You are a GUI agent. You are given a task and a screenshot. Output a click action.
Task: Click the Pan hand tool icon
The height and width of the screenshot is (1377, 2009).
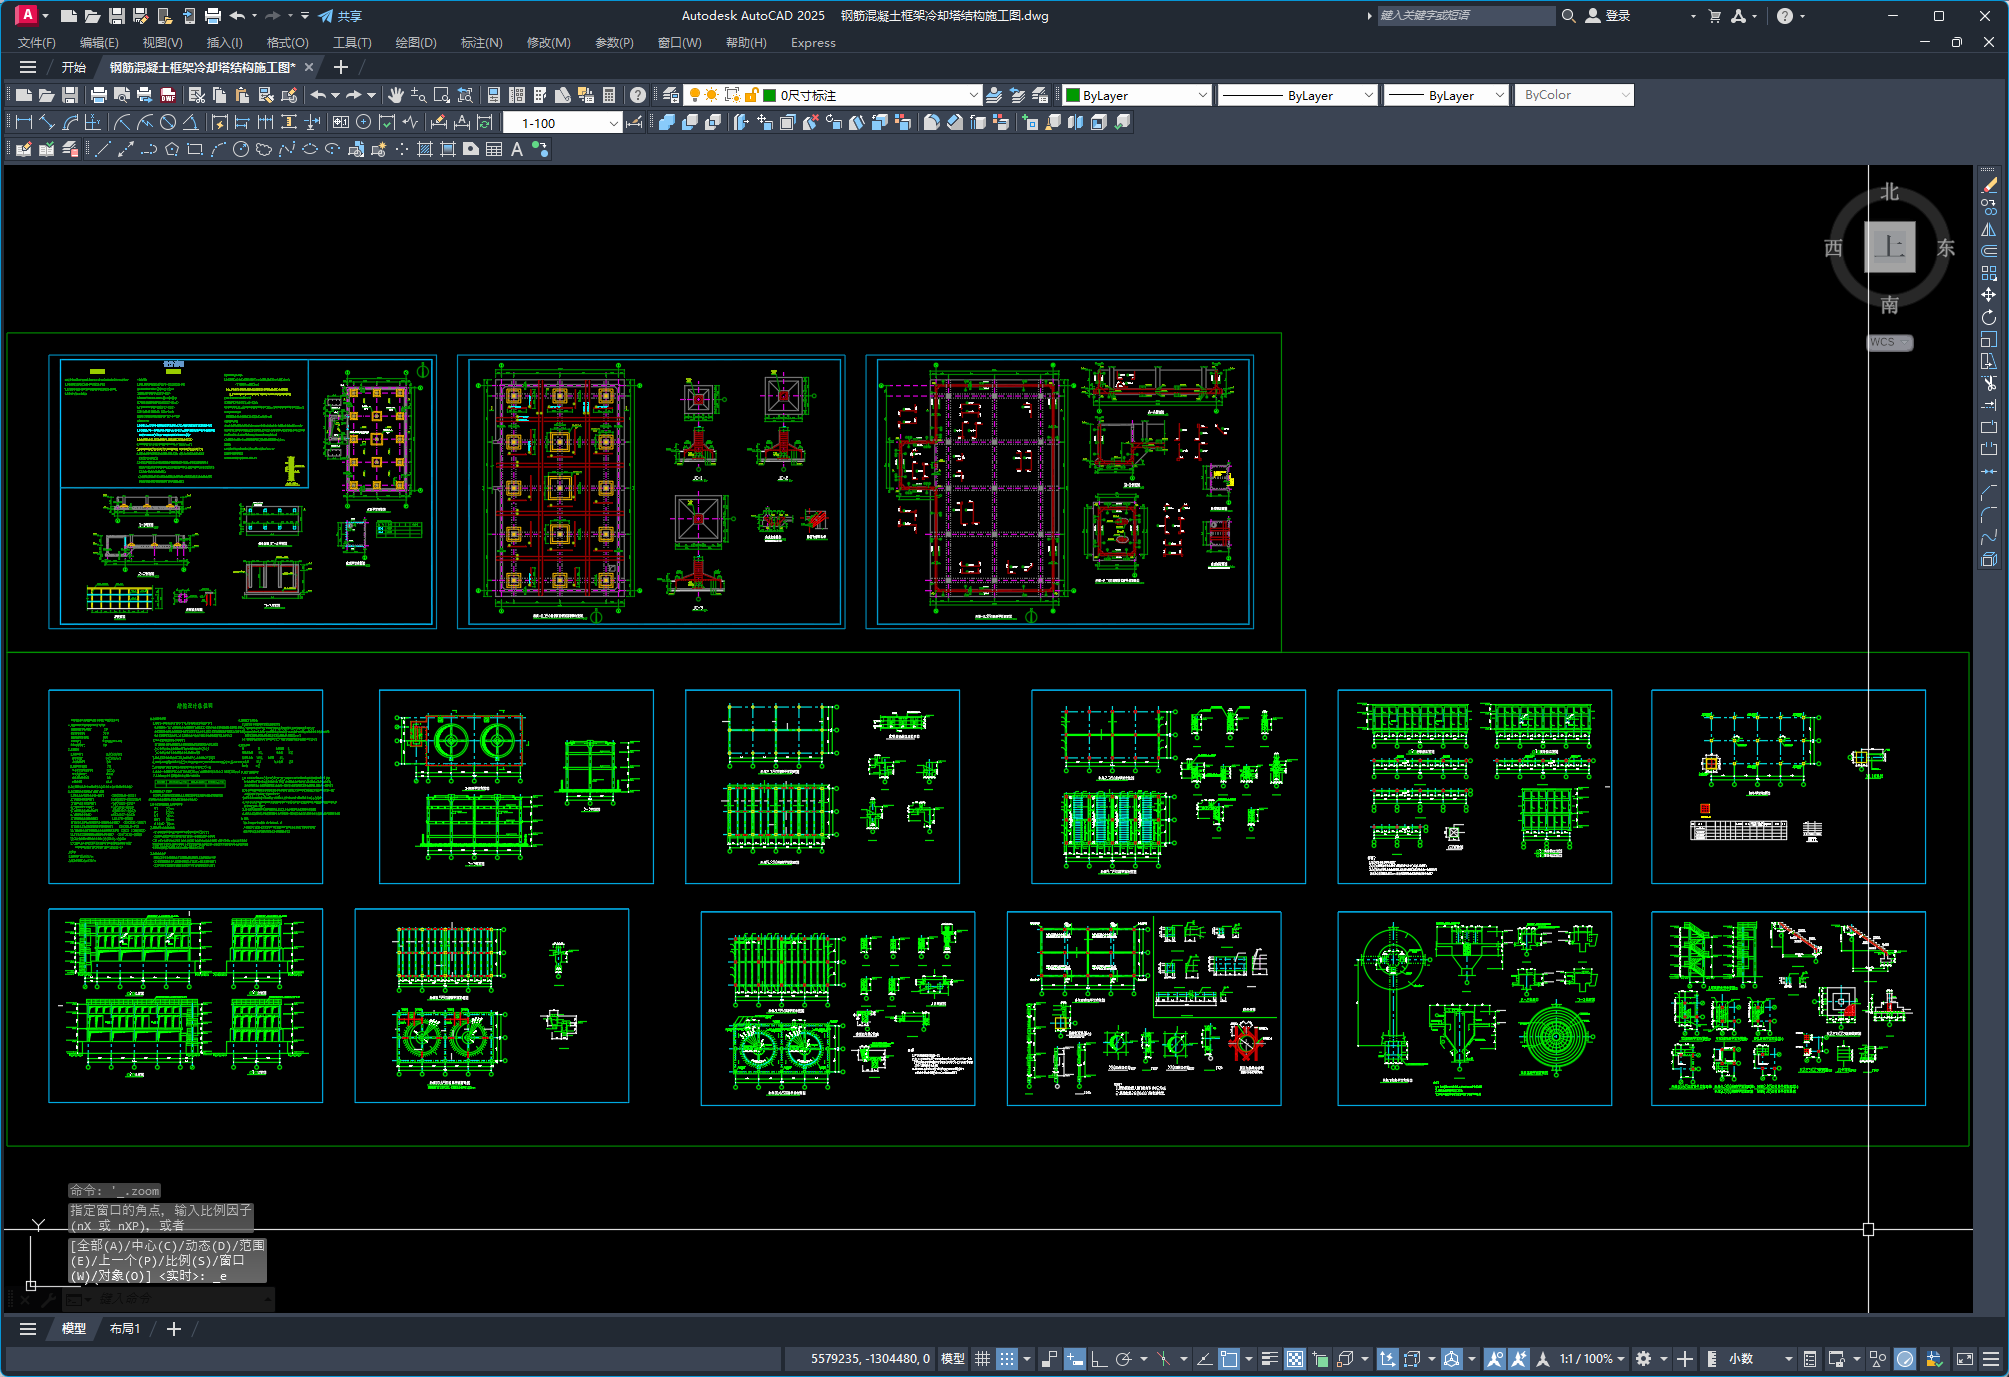pyautogui.click(x=396, y=95)
